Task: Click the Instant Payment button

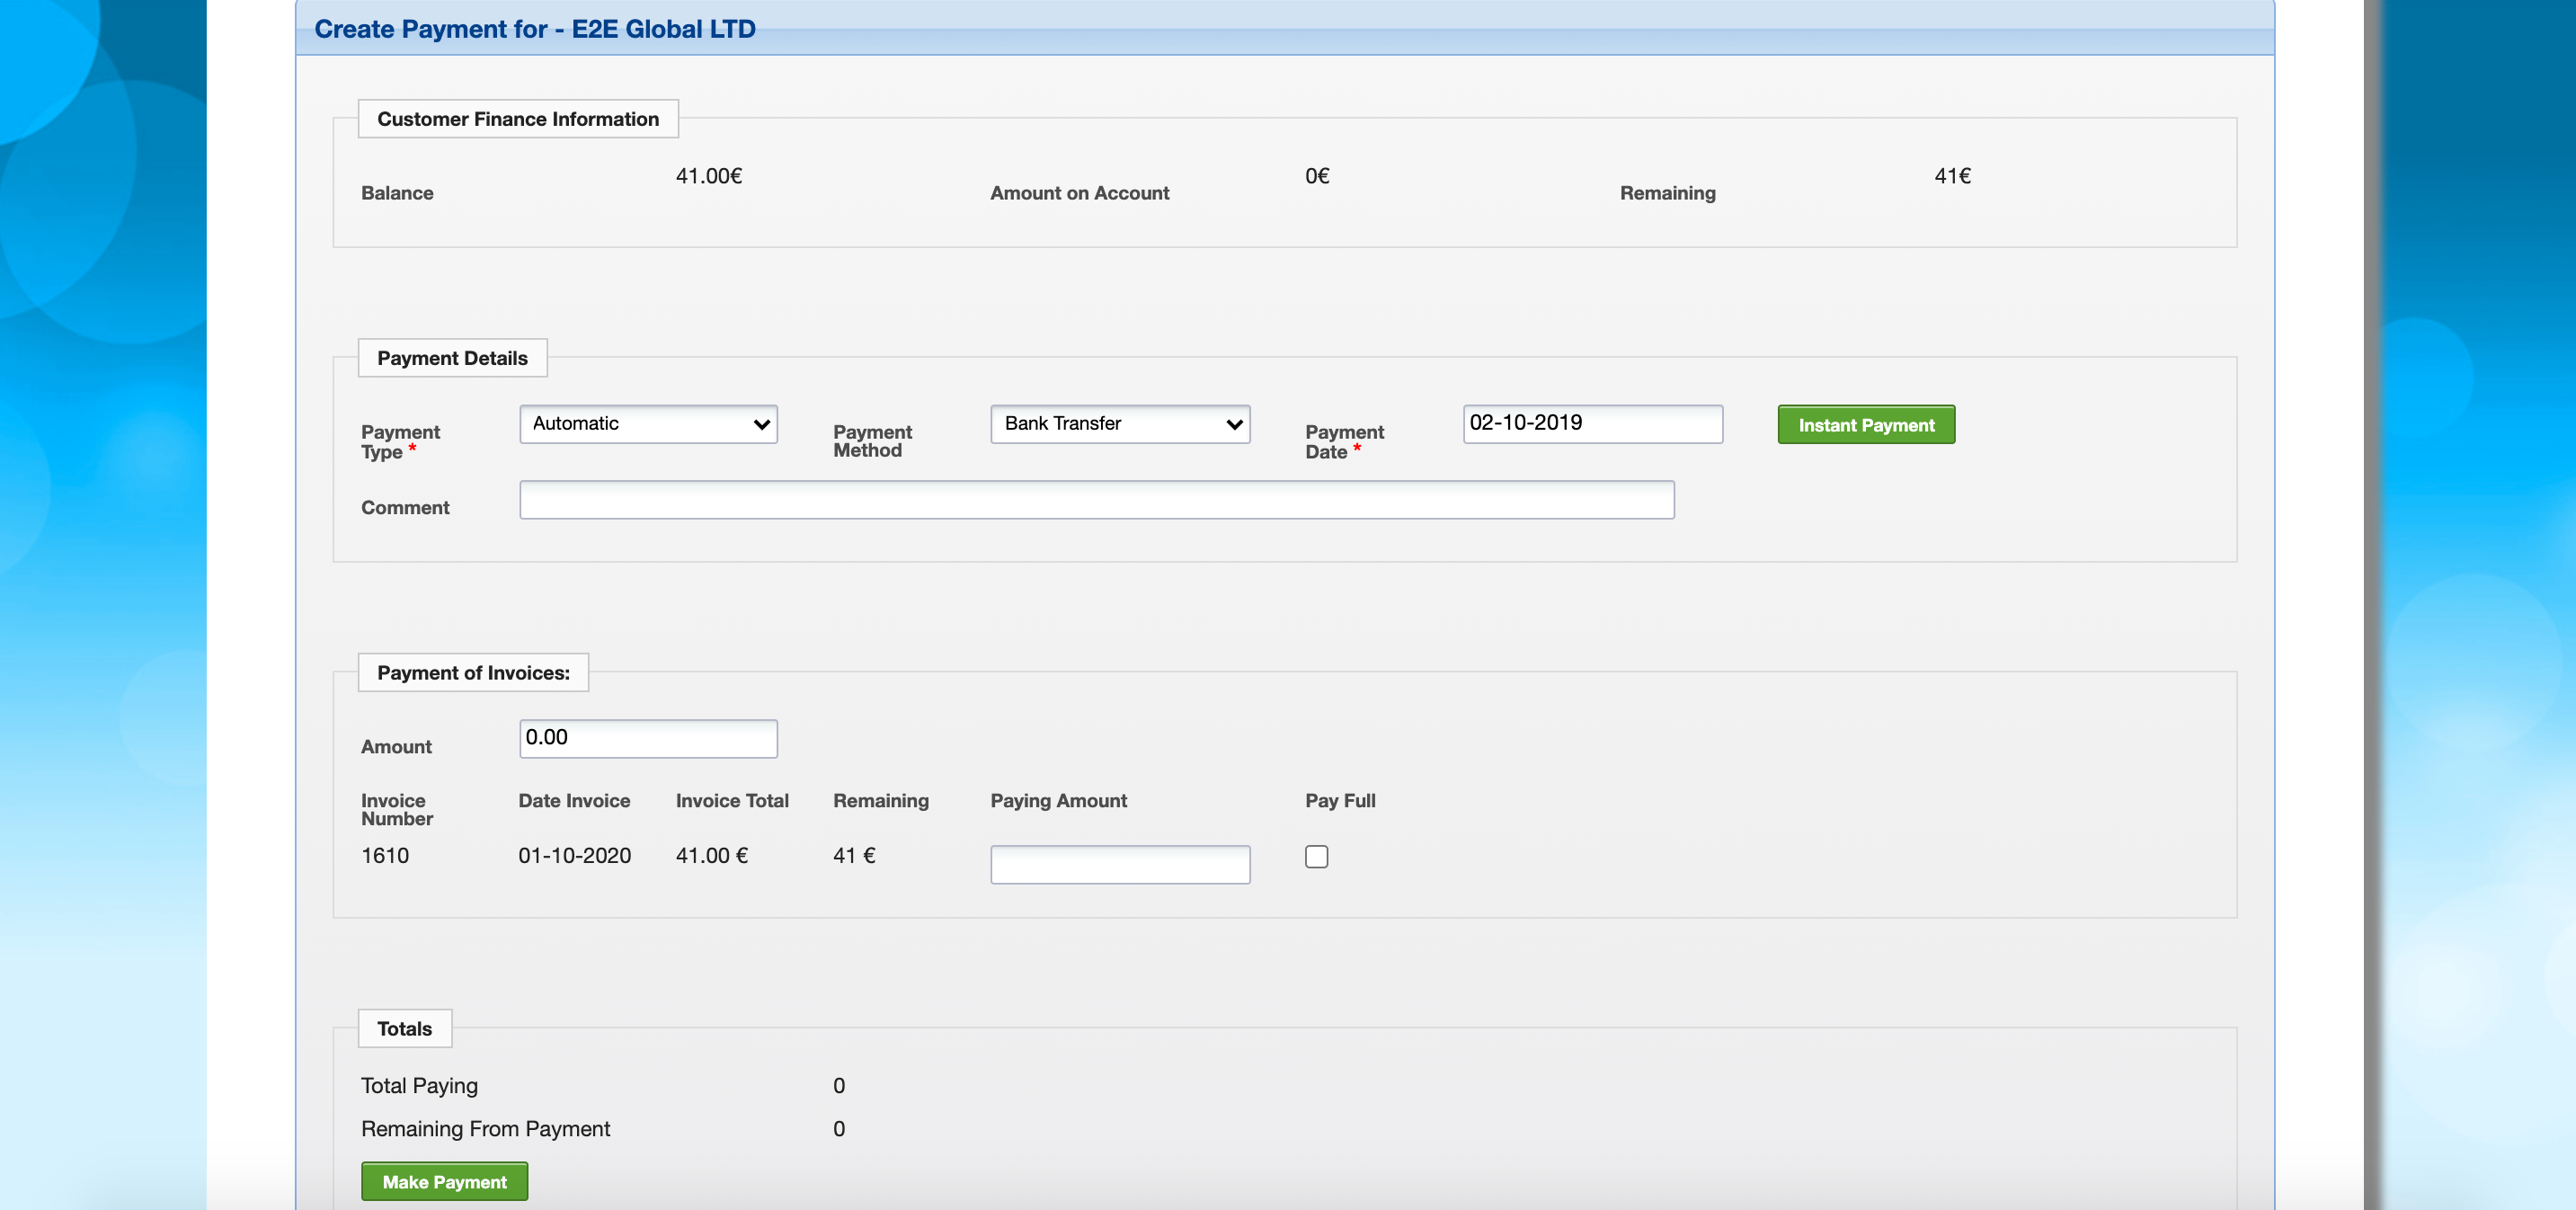Action: click(1866, 425)
